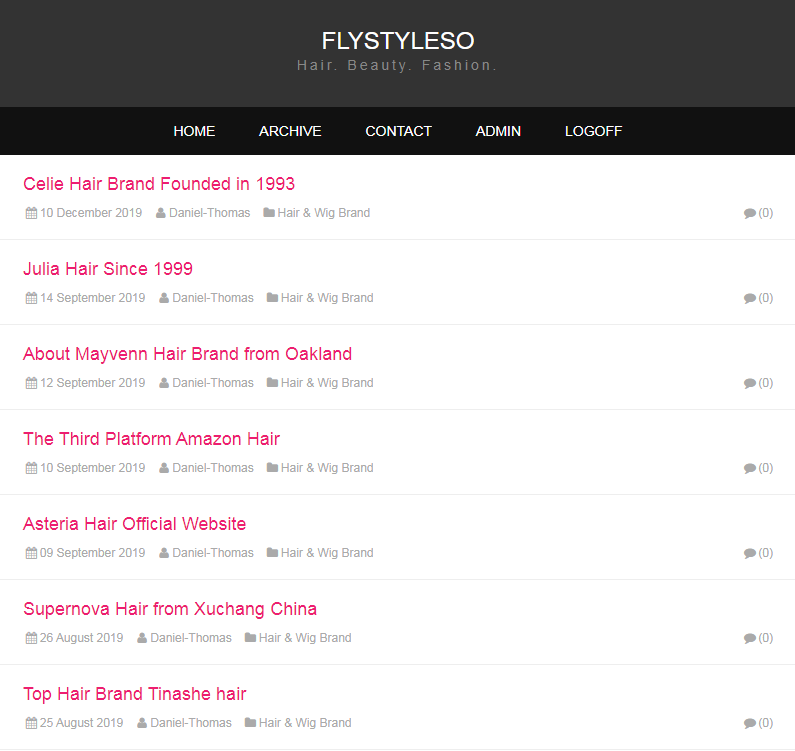Click date text 10 September 2019

(x=93, y=468)
